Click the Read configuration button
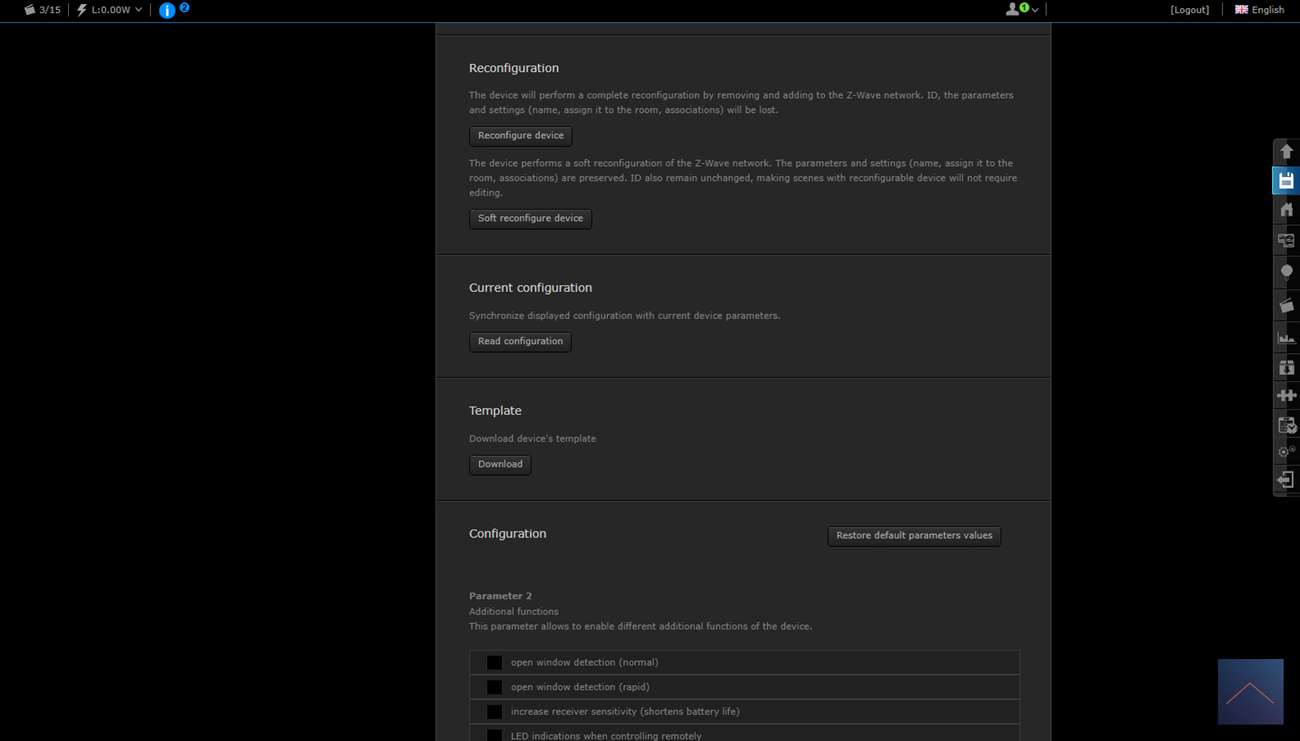 coord(520,342)
